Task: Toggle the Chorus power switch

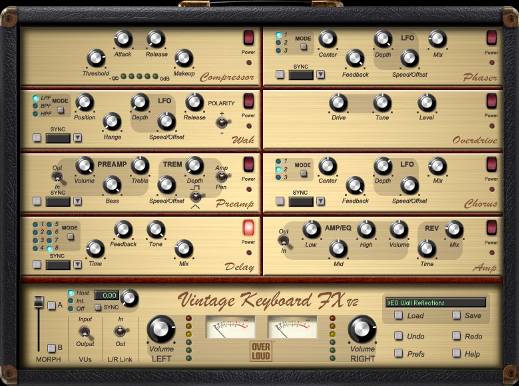Action: point(492,164)
